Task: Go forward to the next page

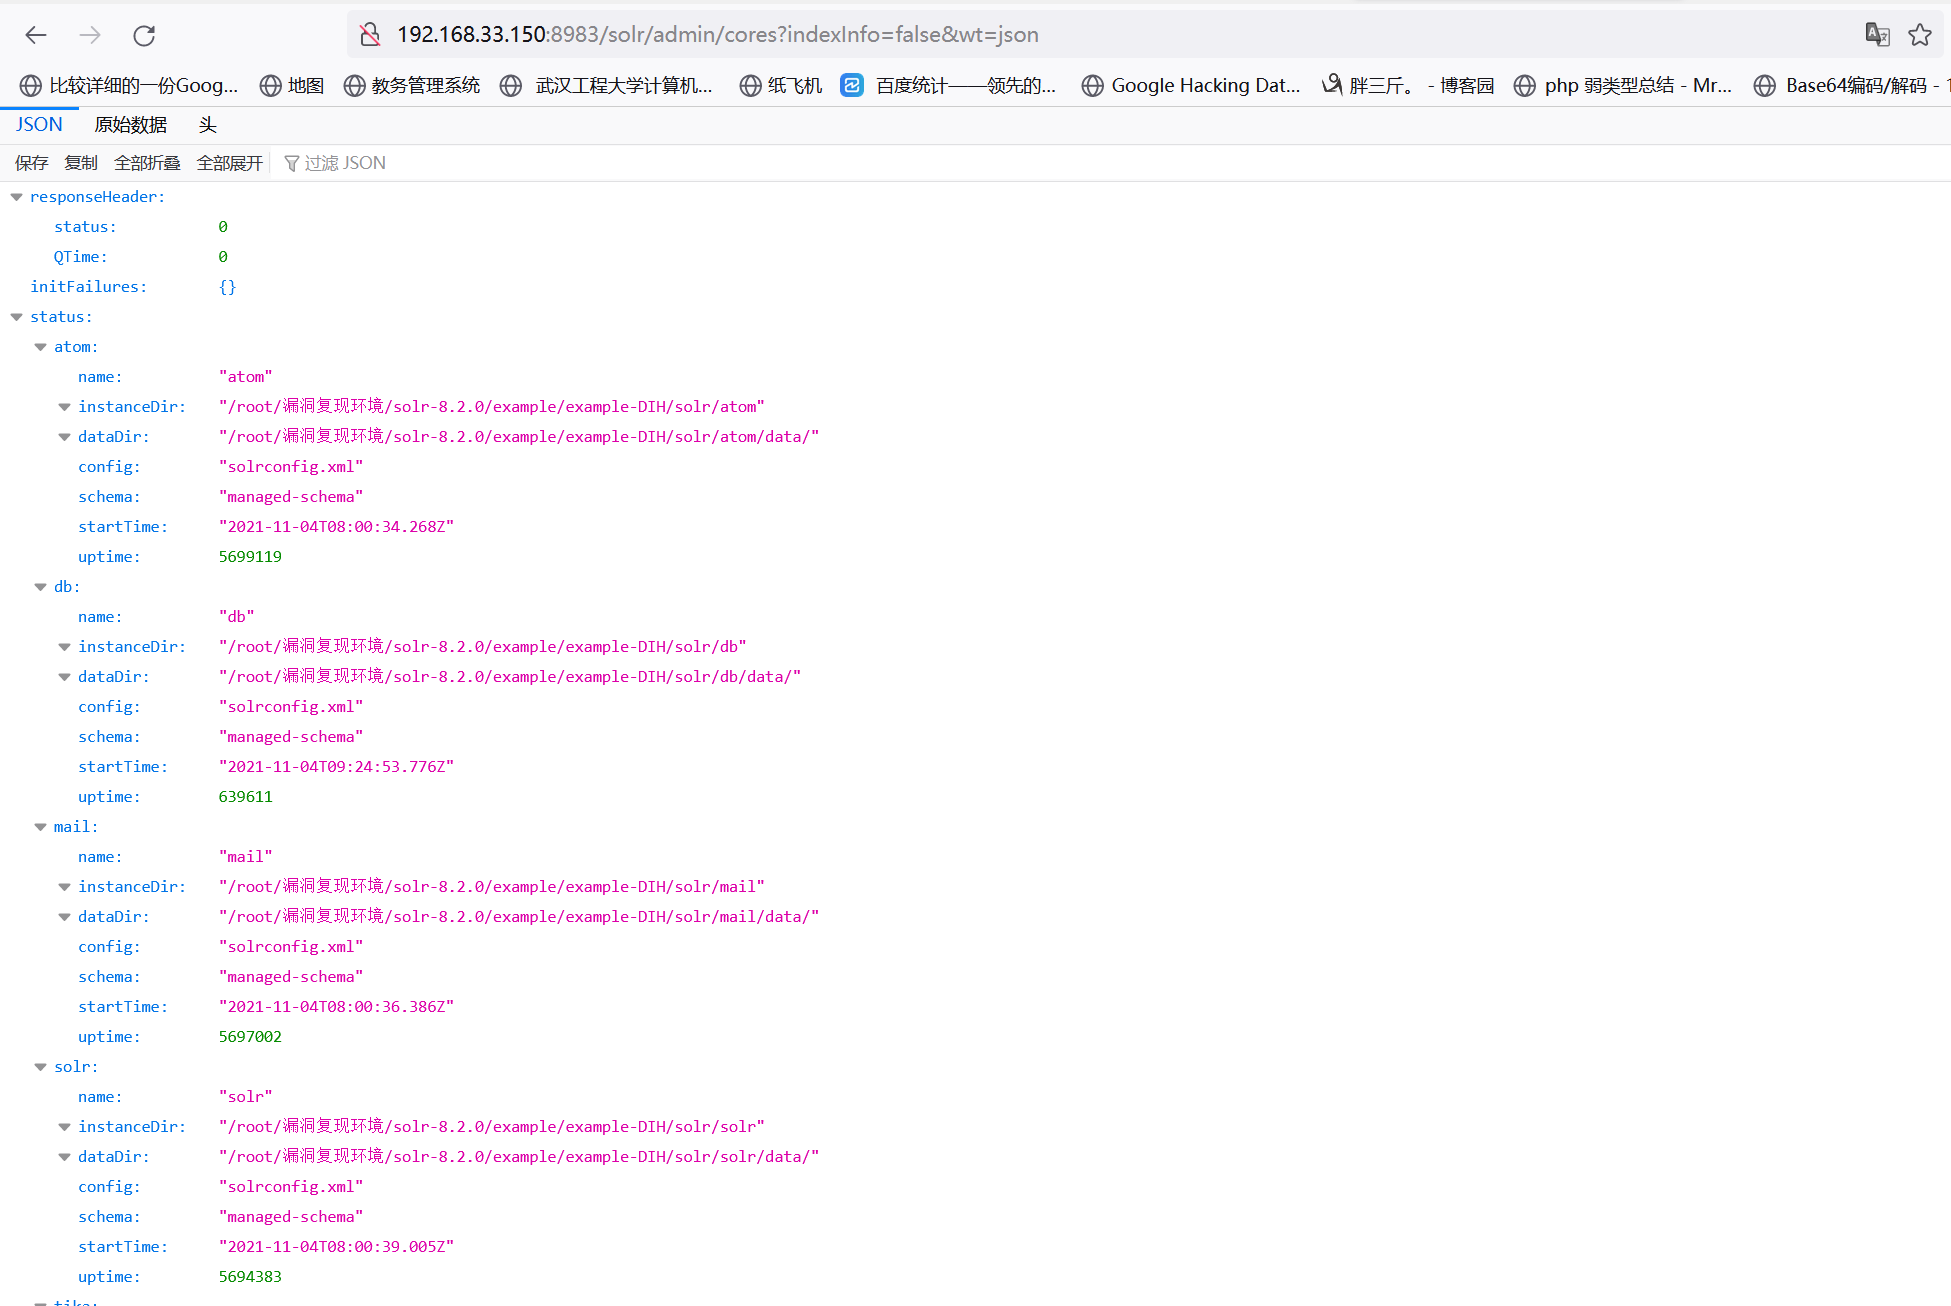Action: pyautogui.click(x=90, y=35)
